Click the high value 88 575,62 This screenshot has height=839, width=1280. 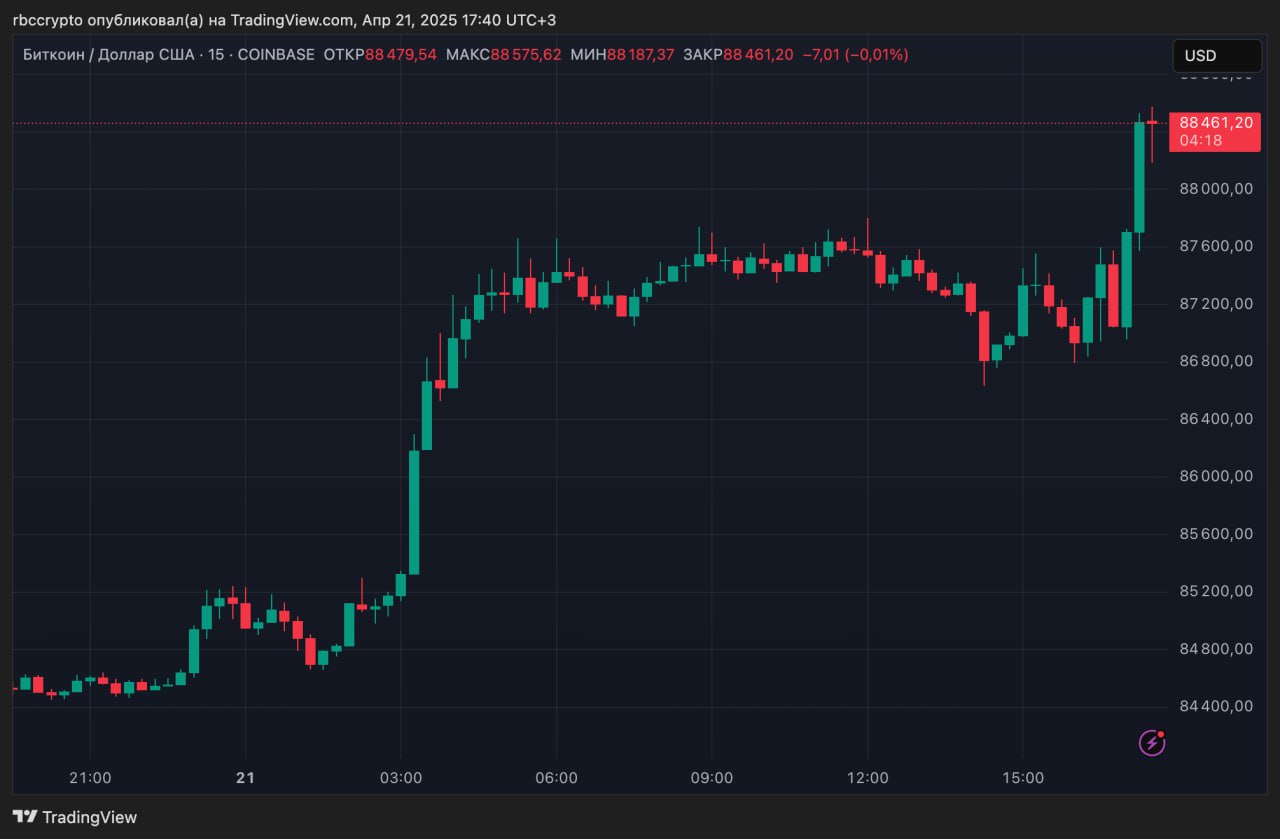point(526,55)
